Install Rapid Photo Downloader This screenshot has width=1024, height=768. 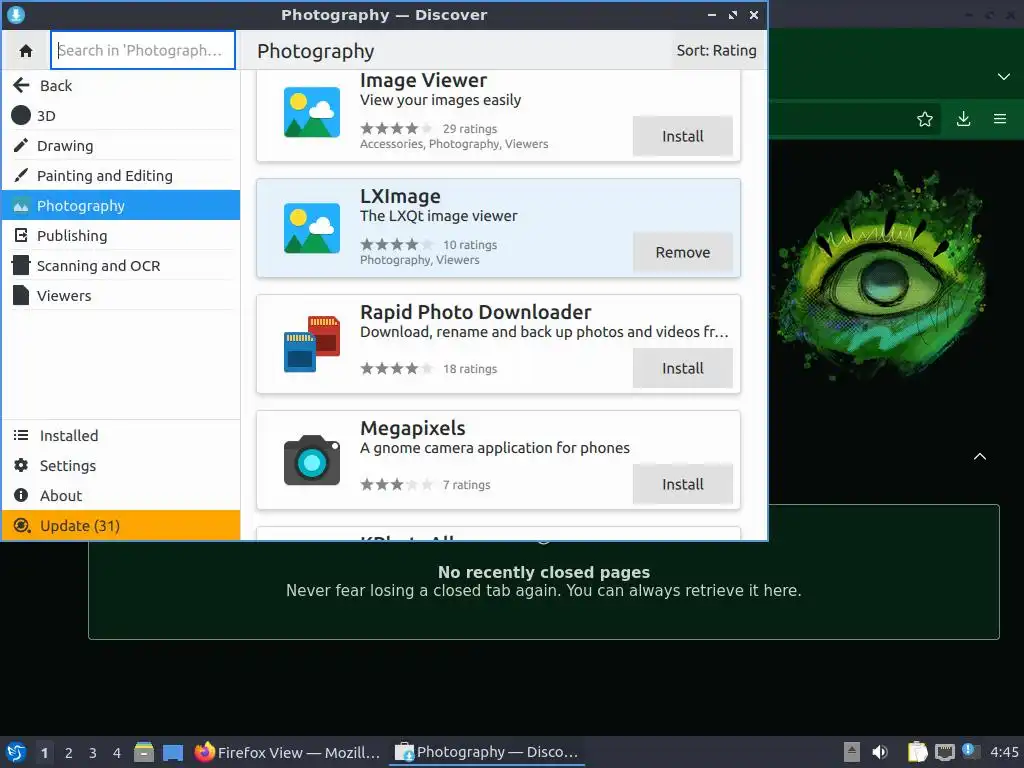click(682, 368)
